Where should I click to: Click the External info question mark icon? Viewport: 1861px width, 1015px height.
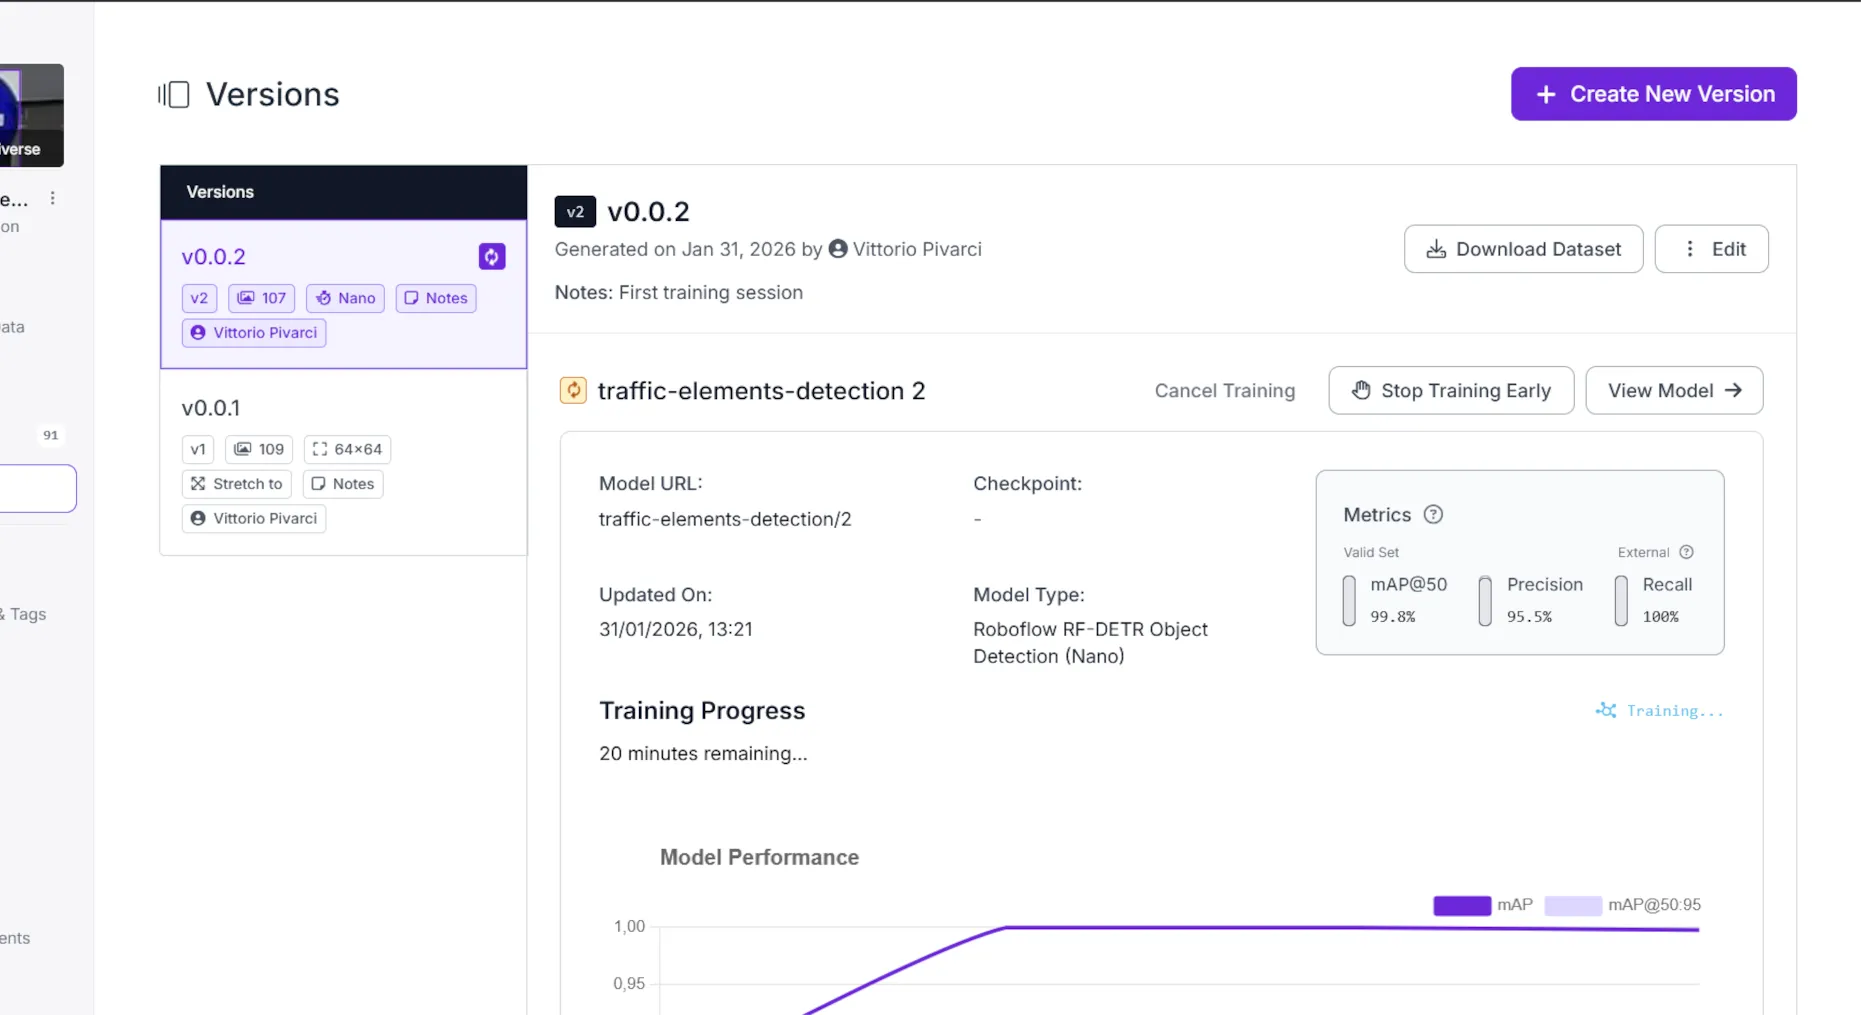click(1686, 552)
